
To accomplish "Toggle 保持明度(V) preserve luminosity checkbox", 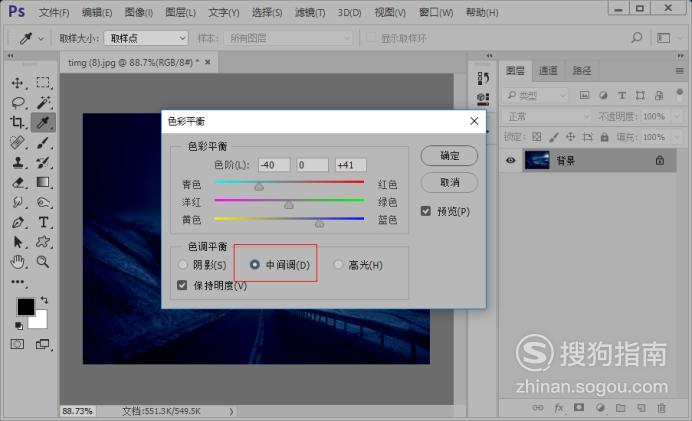I will (182, 285).
